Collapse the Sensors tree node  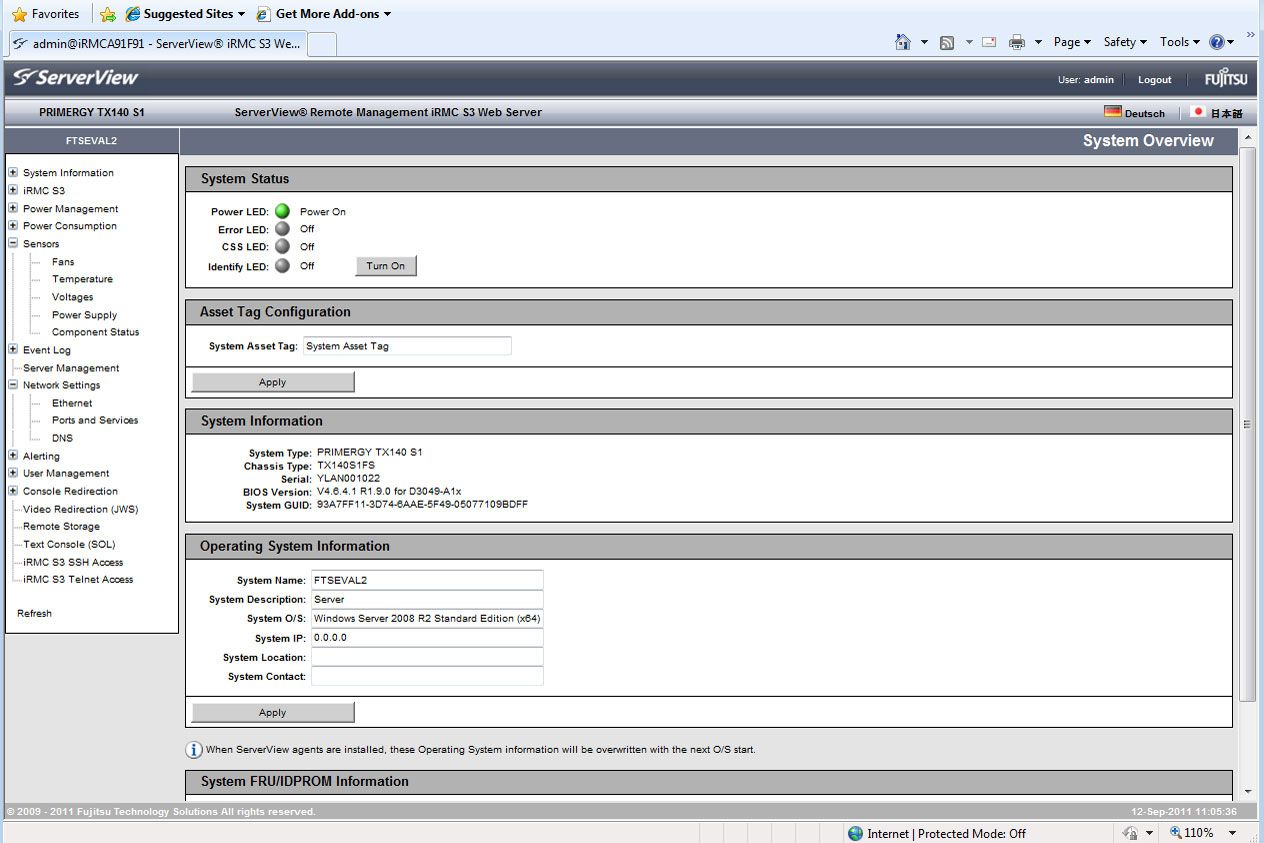pyautogui.click(x=13, y=243)
